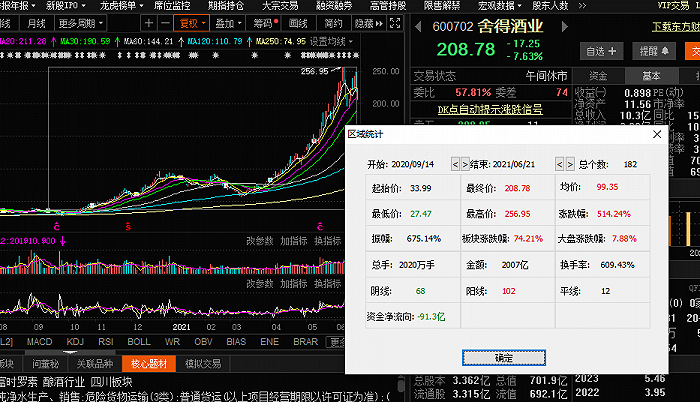
Task: Expand the 更多周期 dropdown
Action: [80, 23]
